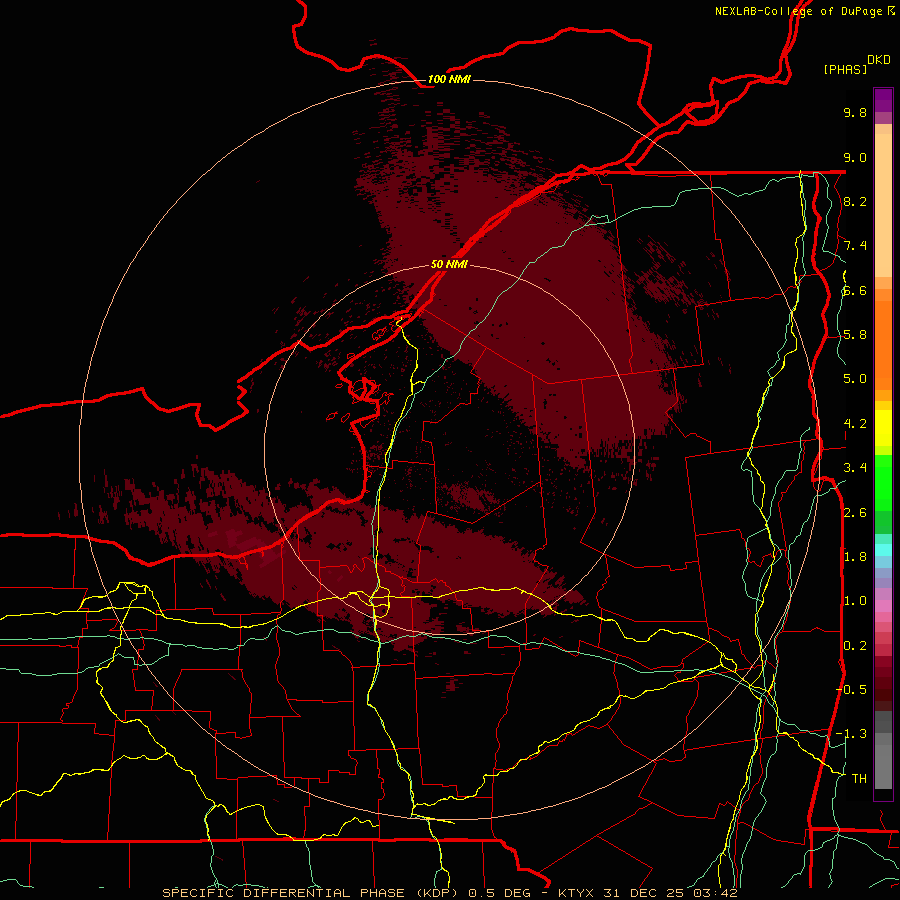
Task: Click the 8.2 value on the legend scale
Action: 855,201
